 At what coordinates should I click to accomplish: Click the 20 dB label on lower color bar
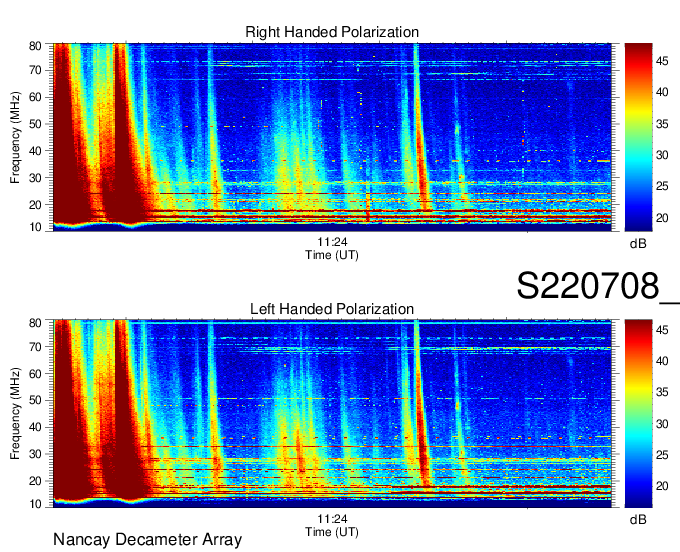(x=662, y=486)
